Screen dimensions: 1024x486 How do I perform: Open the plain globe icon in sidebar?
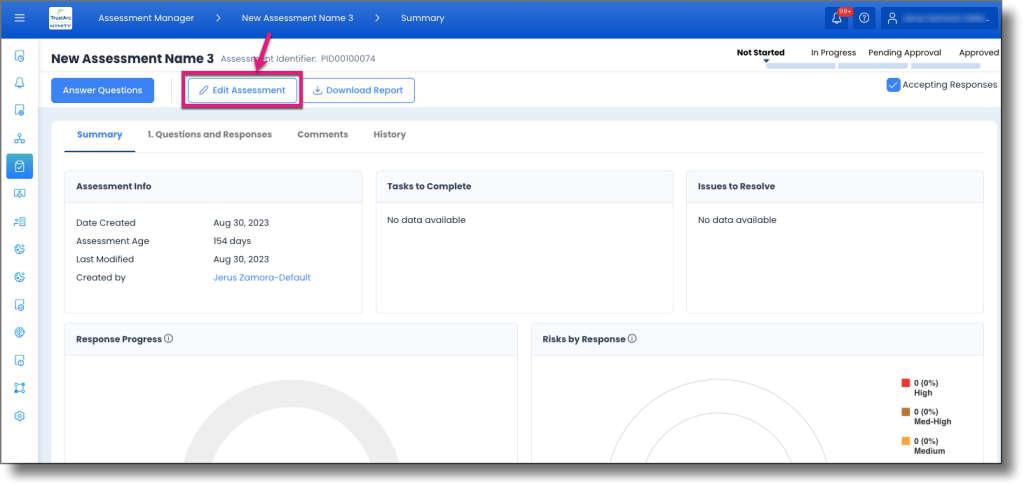click(20, 333)
